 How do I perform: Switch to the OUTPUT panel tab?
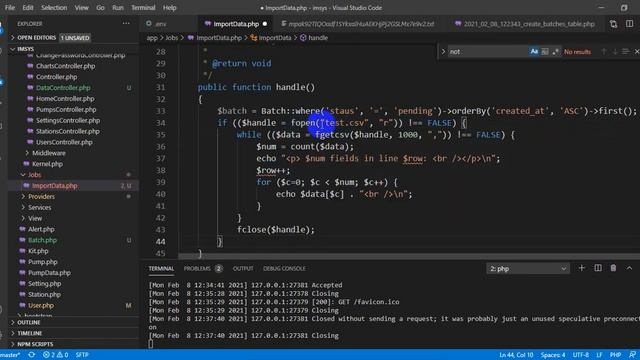click(x=243, y=269)
